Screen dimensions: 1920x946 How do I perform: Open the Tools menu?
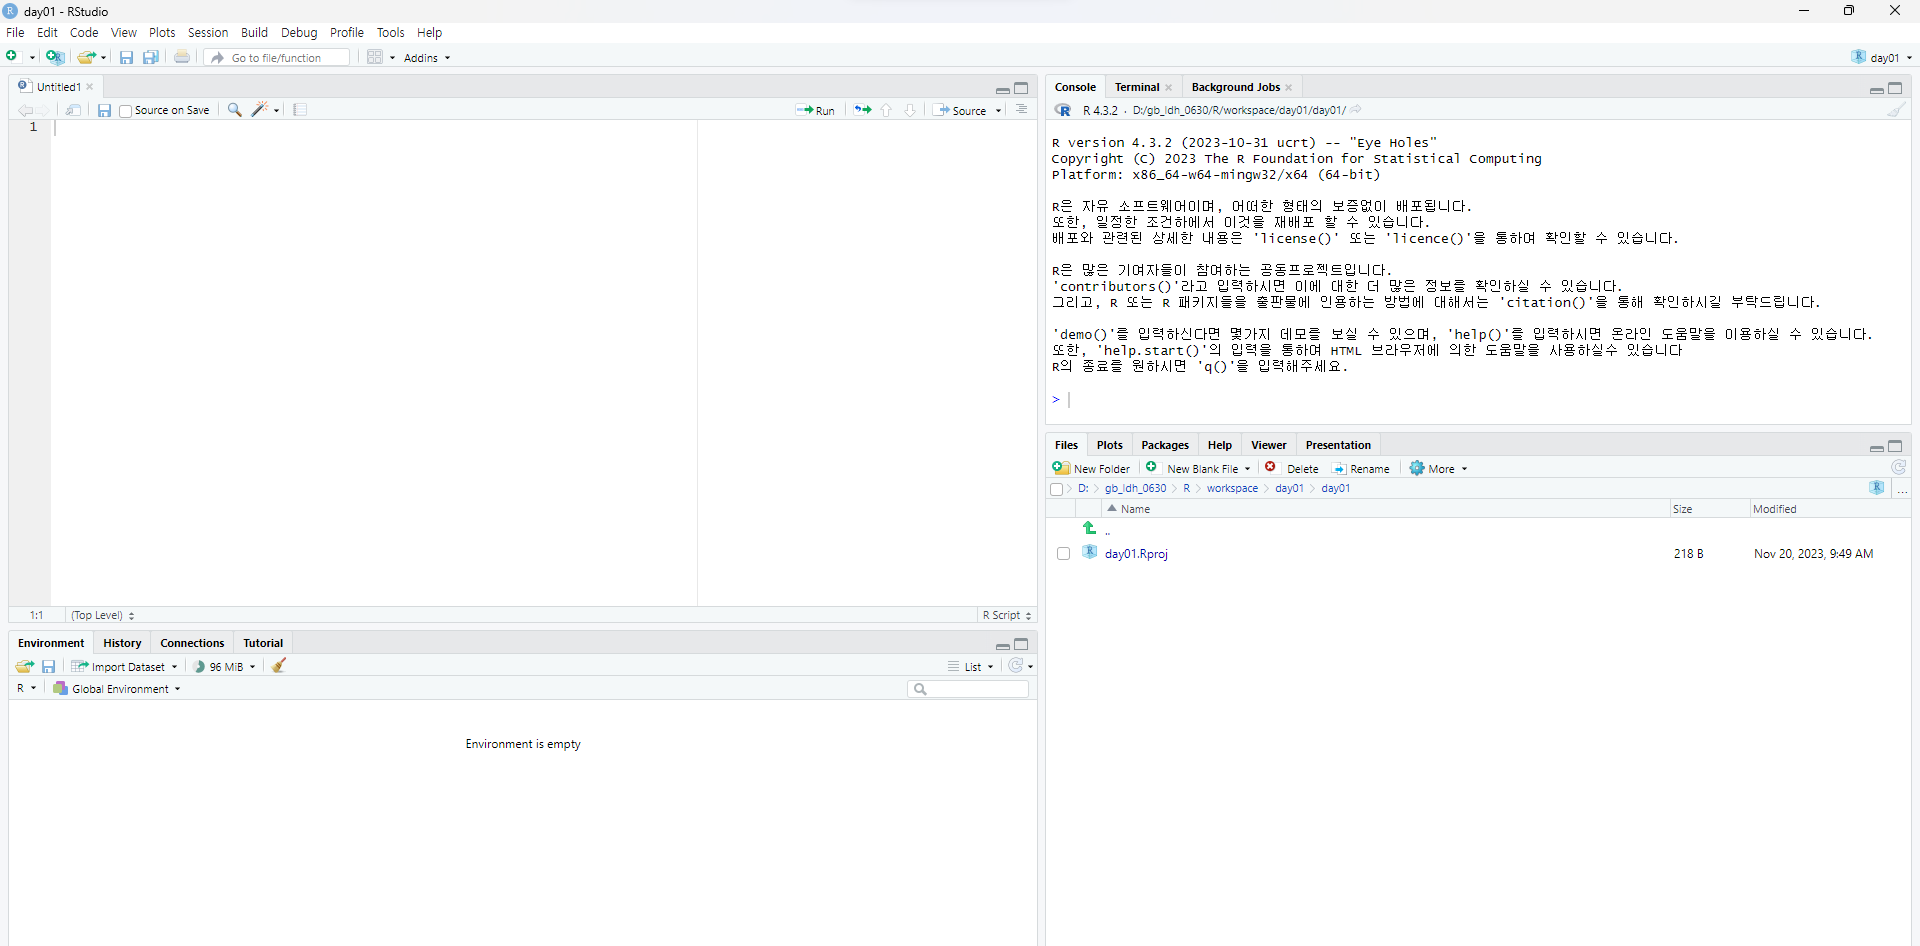pyautogui.click(x=390, y=33)
